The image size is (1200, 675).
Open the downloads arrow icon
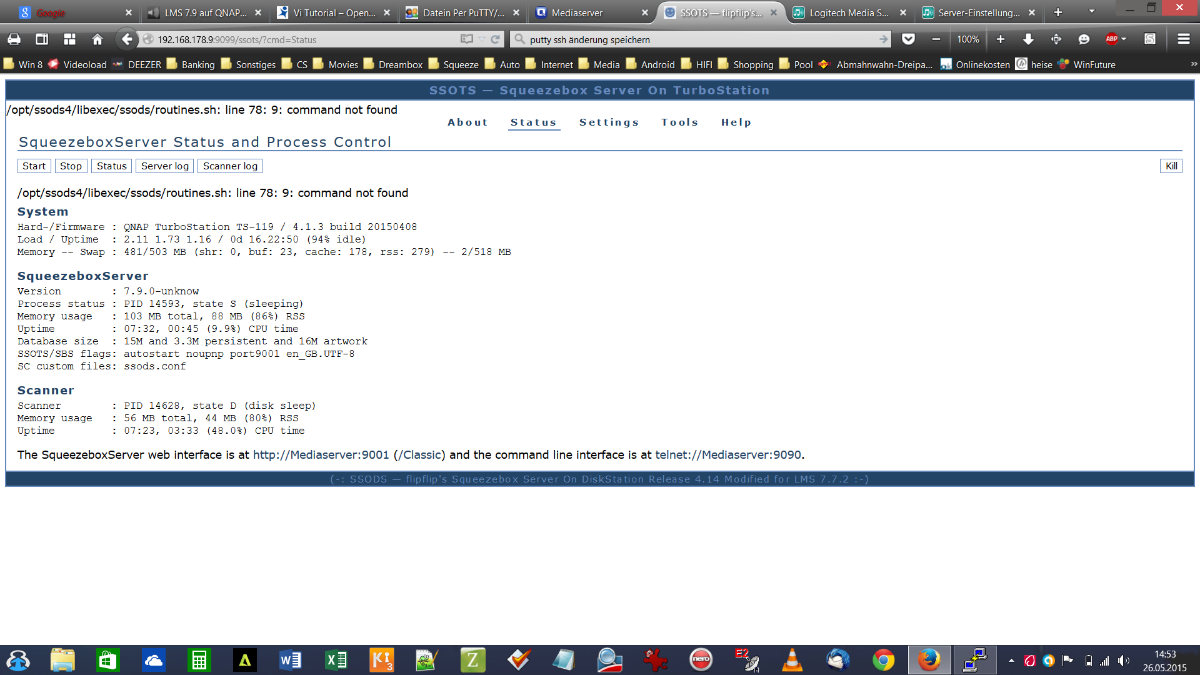point(1028,39)
